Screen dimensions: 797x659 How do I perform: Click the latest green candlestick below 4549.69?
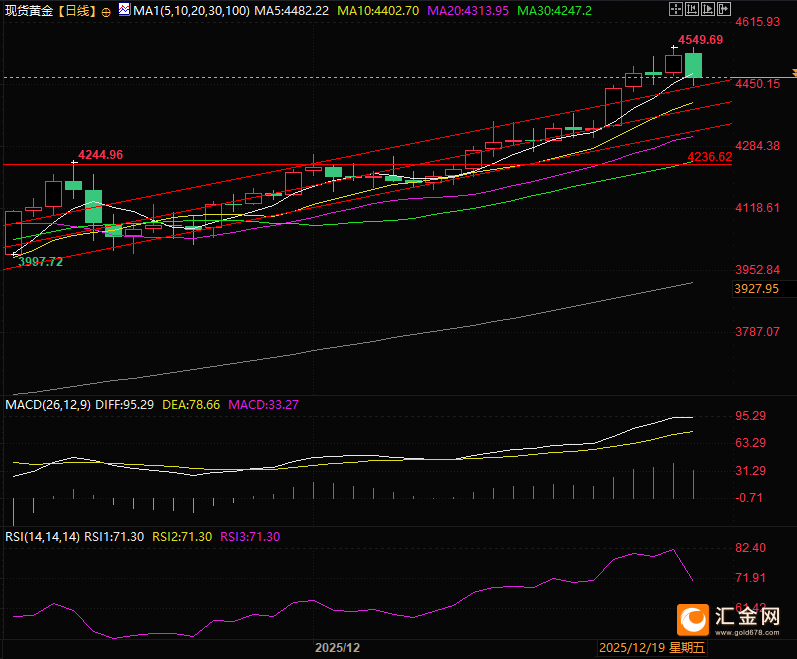(x=694, y=65)
